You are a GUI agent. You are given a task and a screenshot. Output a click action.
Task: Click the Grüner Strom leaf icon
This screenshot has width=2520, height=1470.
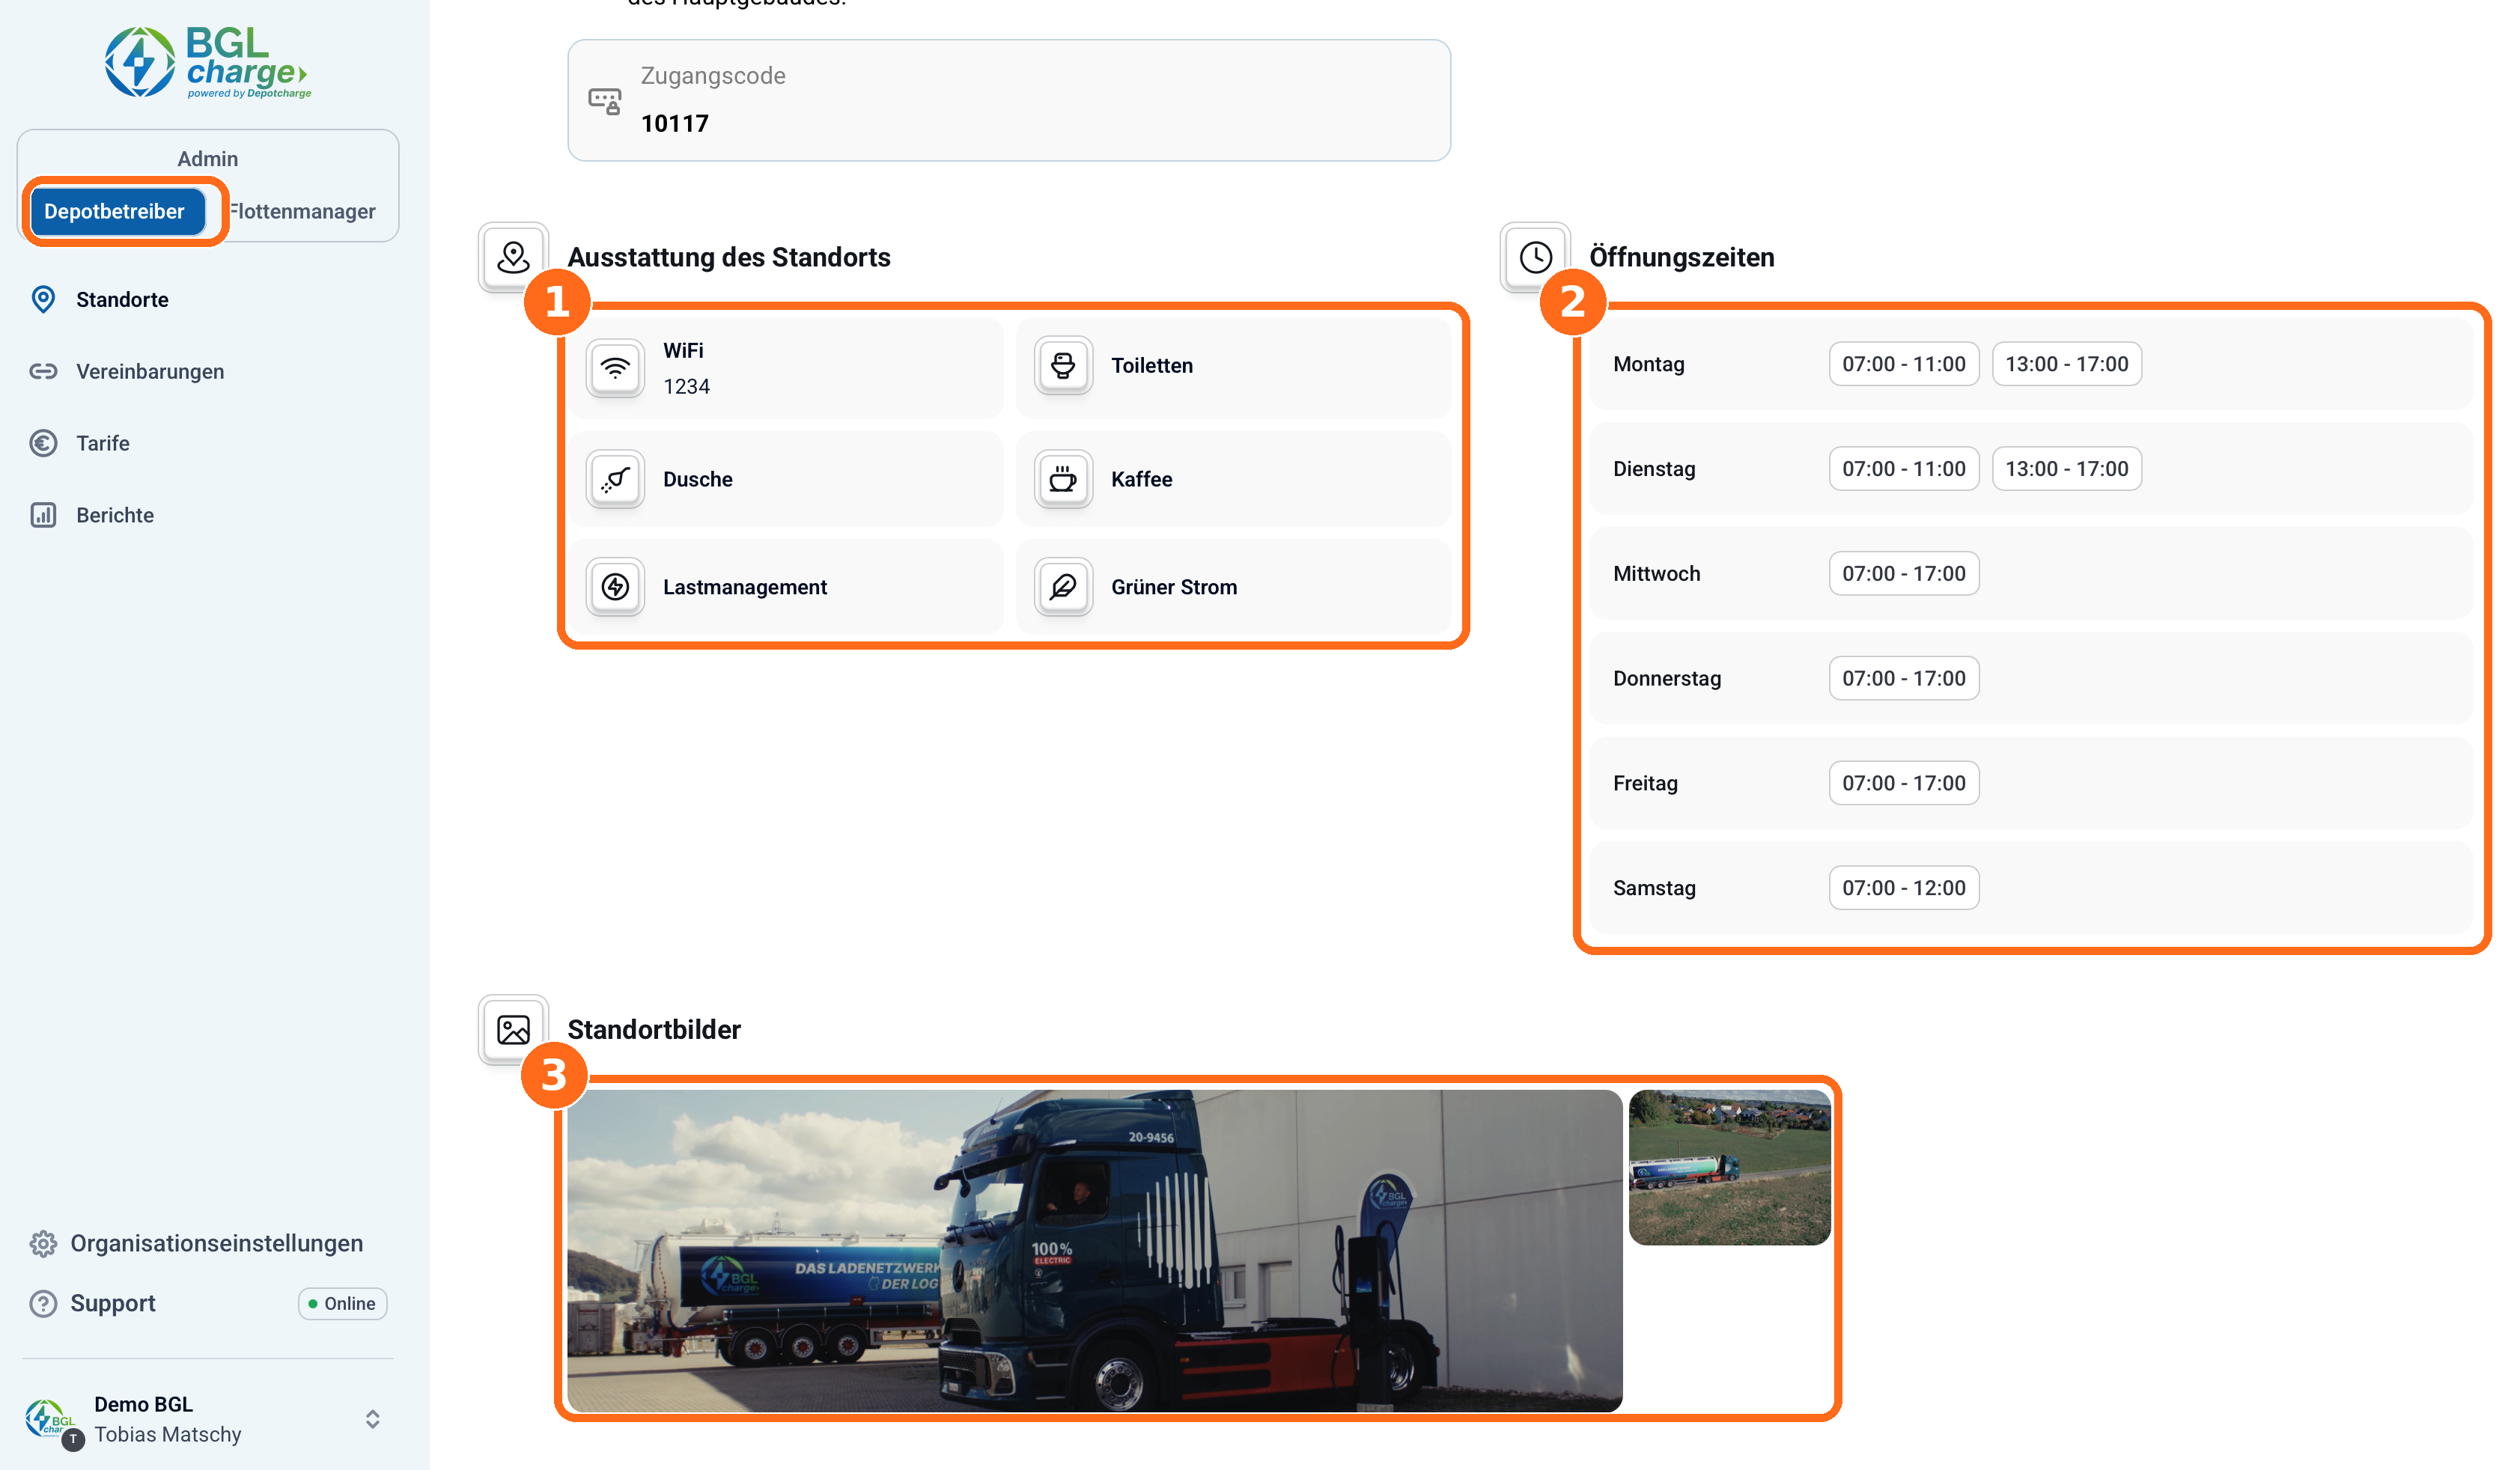point(1063,587)
